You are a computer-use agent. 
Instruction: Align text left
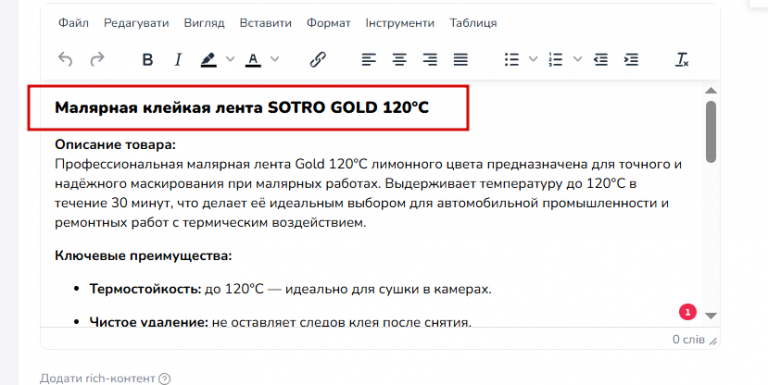[x=369, y=60]
